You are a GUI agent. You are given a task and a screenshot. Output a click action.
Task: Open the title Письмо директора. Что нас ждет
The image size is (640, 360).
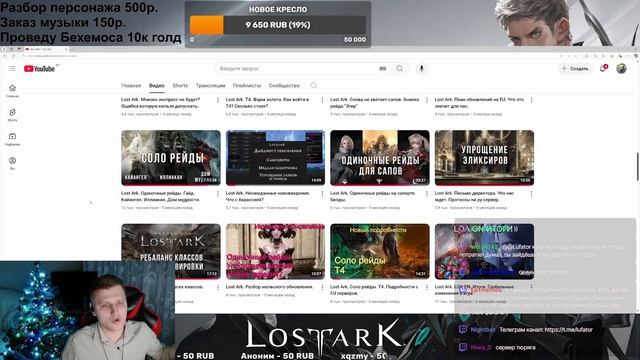pyautogui.click(x=474, y=196)
